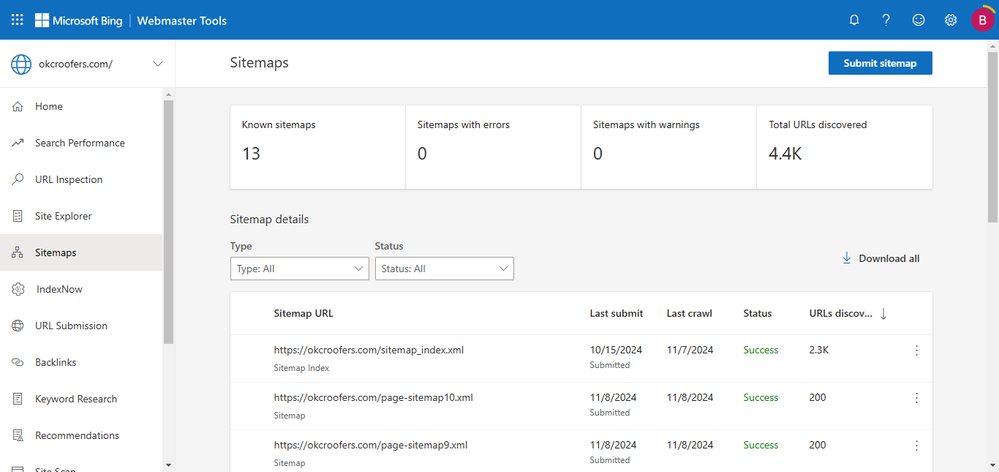Open URL Inspection from sidebar
Viewport: 999px width, 472px height.
pyautogui.click(x=68, y=180)
